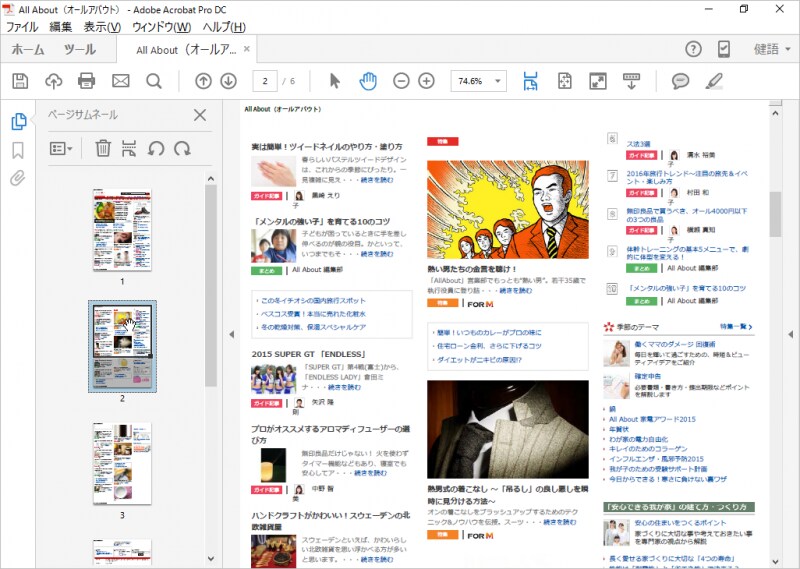Open the attachments paperclip panel
This screenshot has width=800, height=569.
tap(18, 178)
